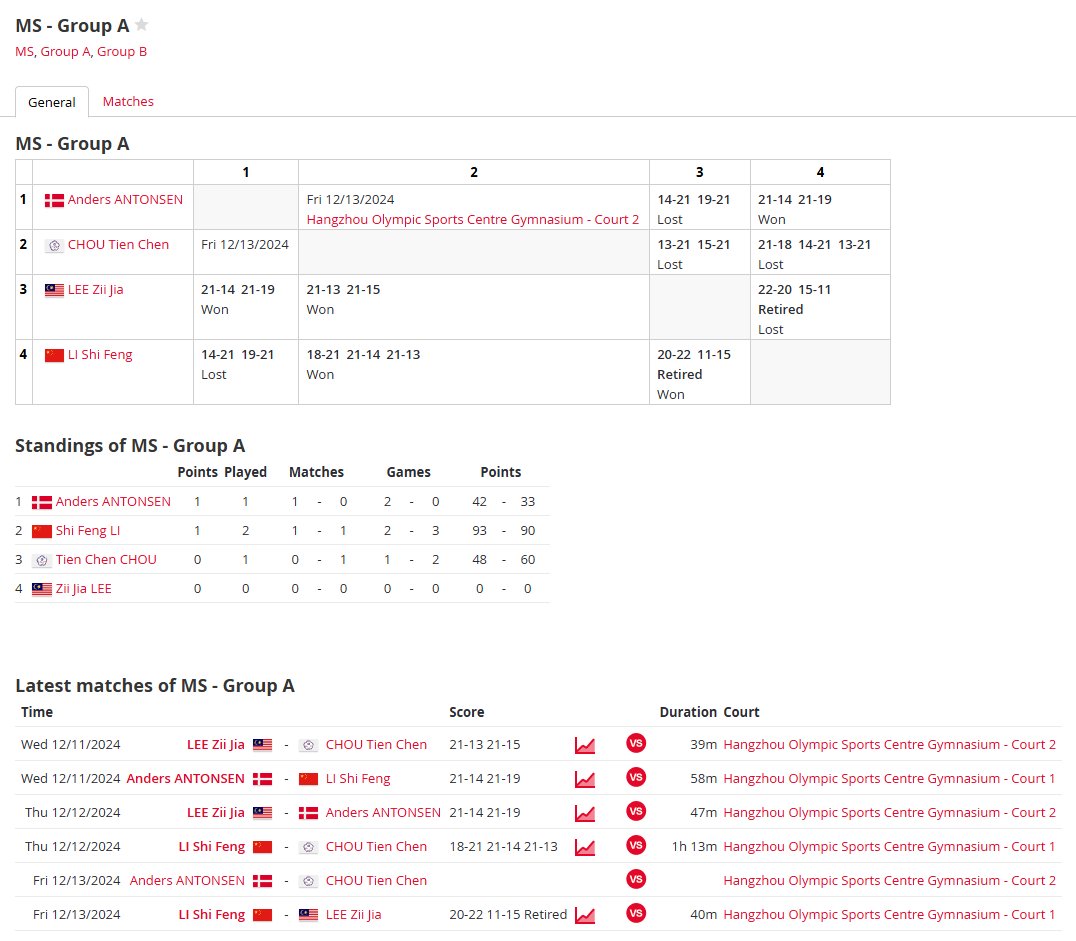Open head-to-head VS icon for LI vs CHOU match
Image resolution: width=1076 pixels, height=941 pixels.
coord(636,845)
